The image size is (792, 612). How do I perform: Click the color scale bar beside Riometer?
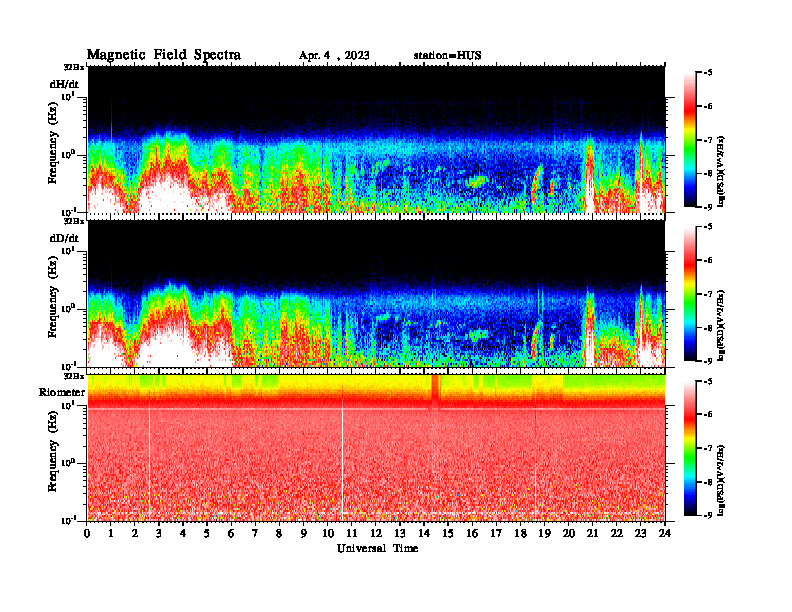[x=690, y=448]
